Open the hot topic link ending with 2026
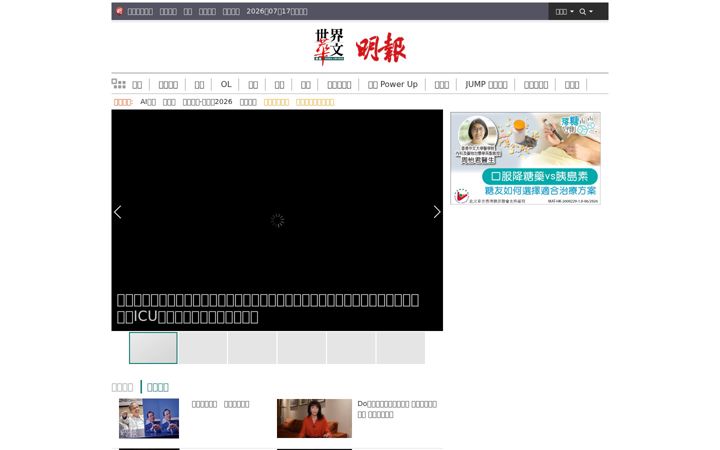The image size is (720, 450). click(208, 102)
